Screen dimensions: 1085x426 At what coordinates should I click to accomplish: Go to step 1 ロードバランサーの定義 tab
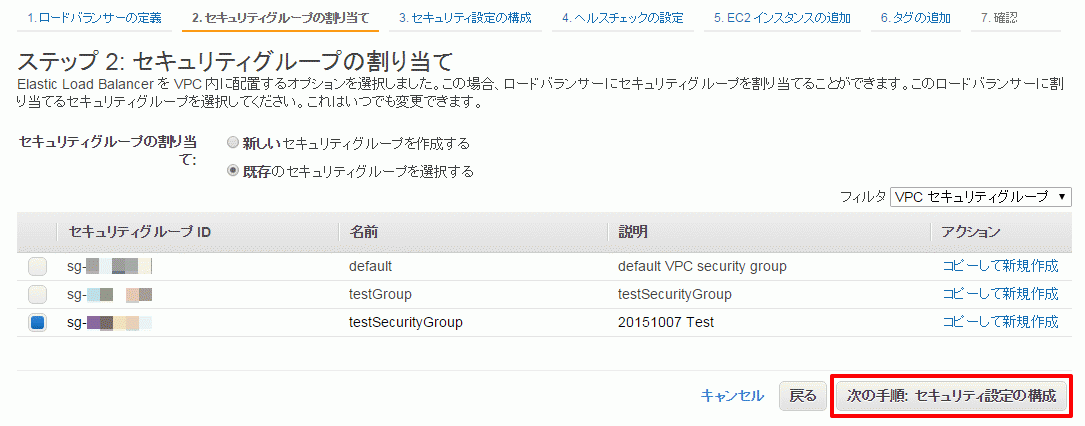[93, 18]
